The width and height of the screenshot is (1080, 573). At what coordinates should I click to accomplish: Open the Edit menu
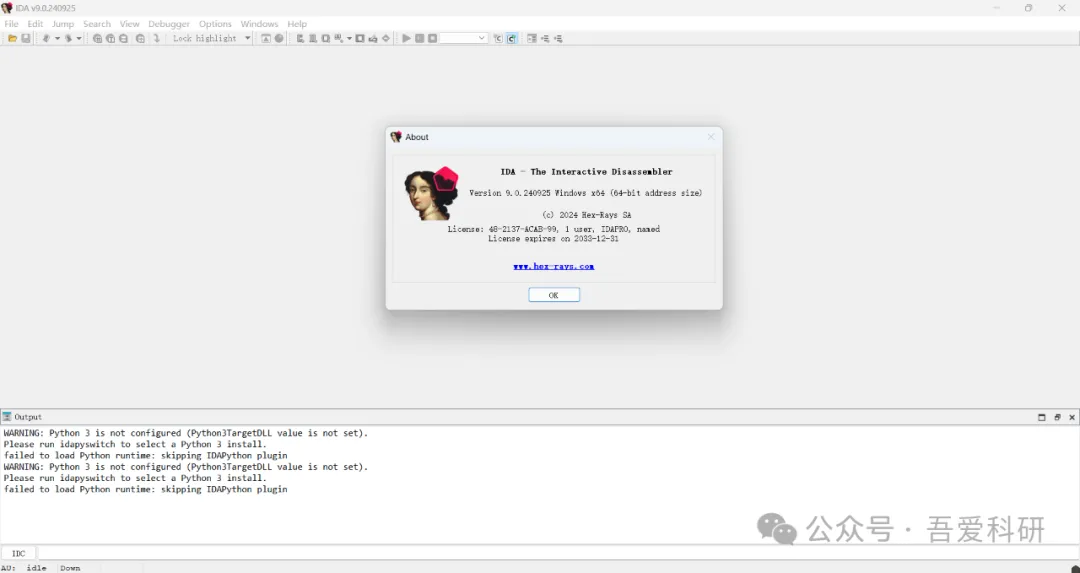pos(35,23)
